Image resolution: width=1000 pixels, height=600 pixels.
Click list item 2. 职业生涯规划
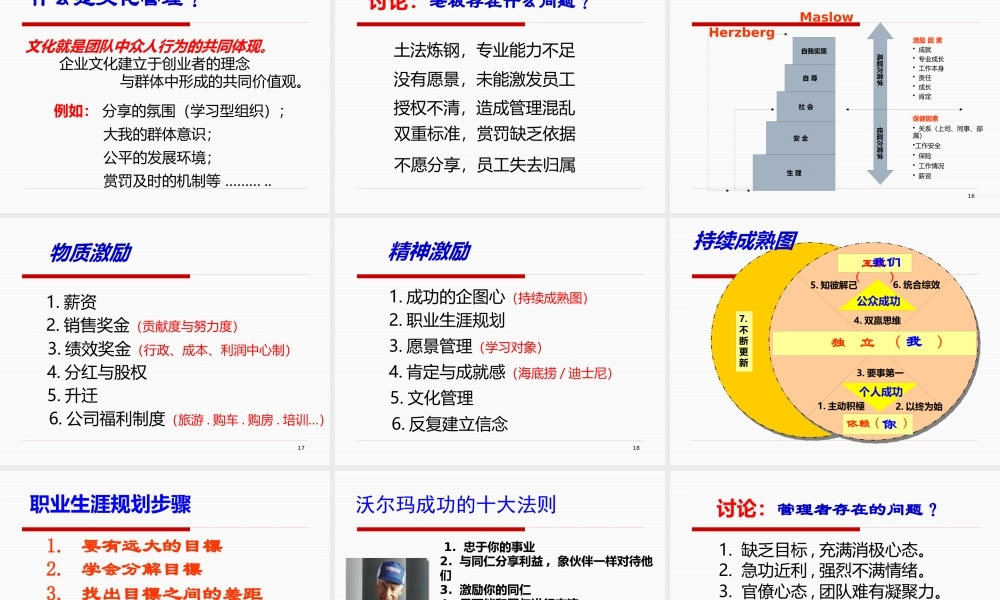[x=447, y=320]
